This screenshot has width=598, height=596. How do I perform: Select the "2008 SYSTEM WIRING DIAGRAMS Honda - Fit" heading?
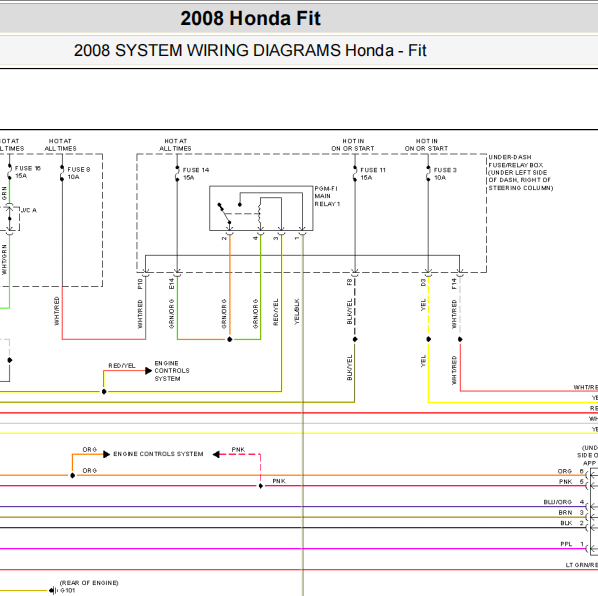point(250,50)
